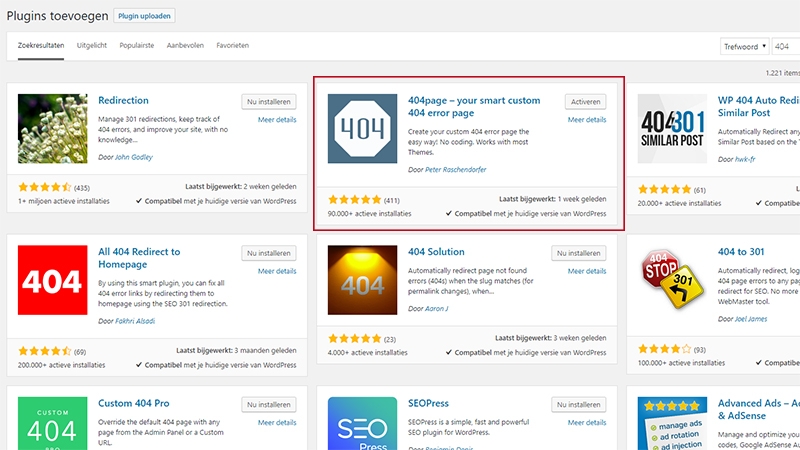The height and width of the screenshot is (450, 800).
Task: Click '1+ miljoen actieve installaties' text
Action: 64,201
